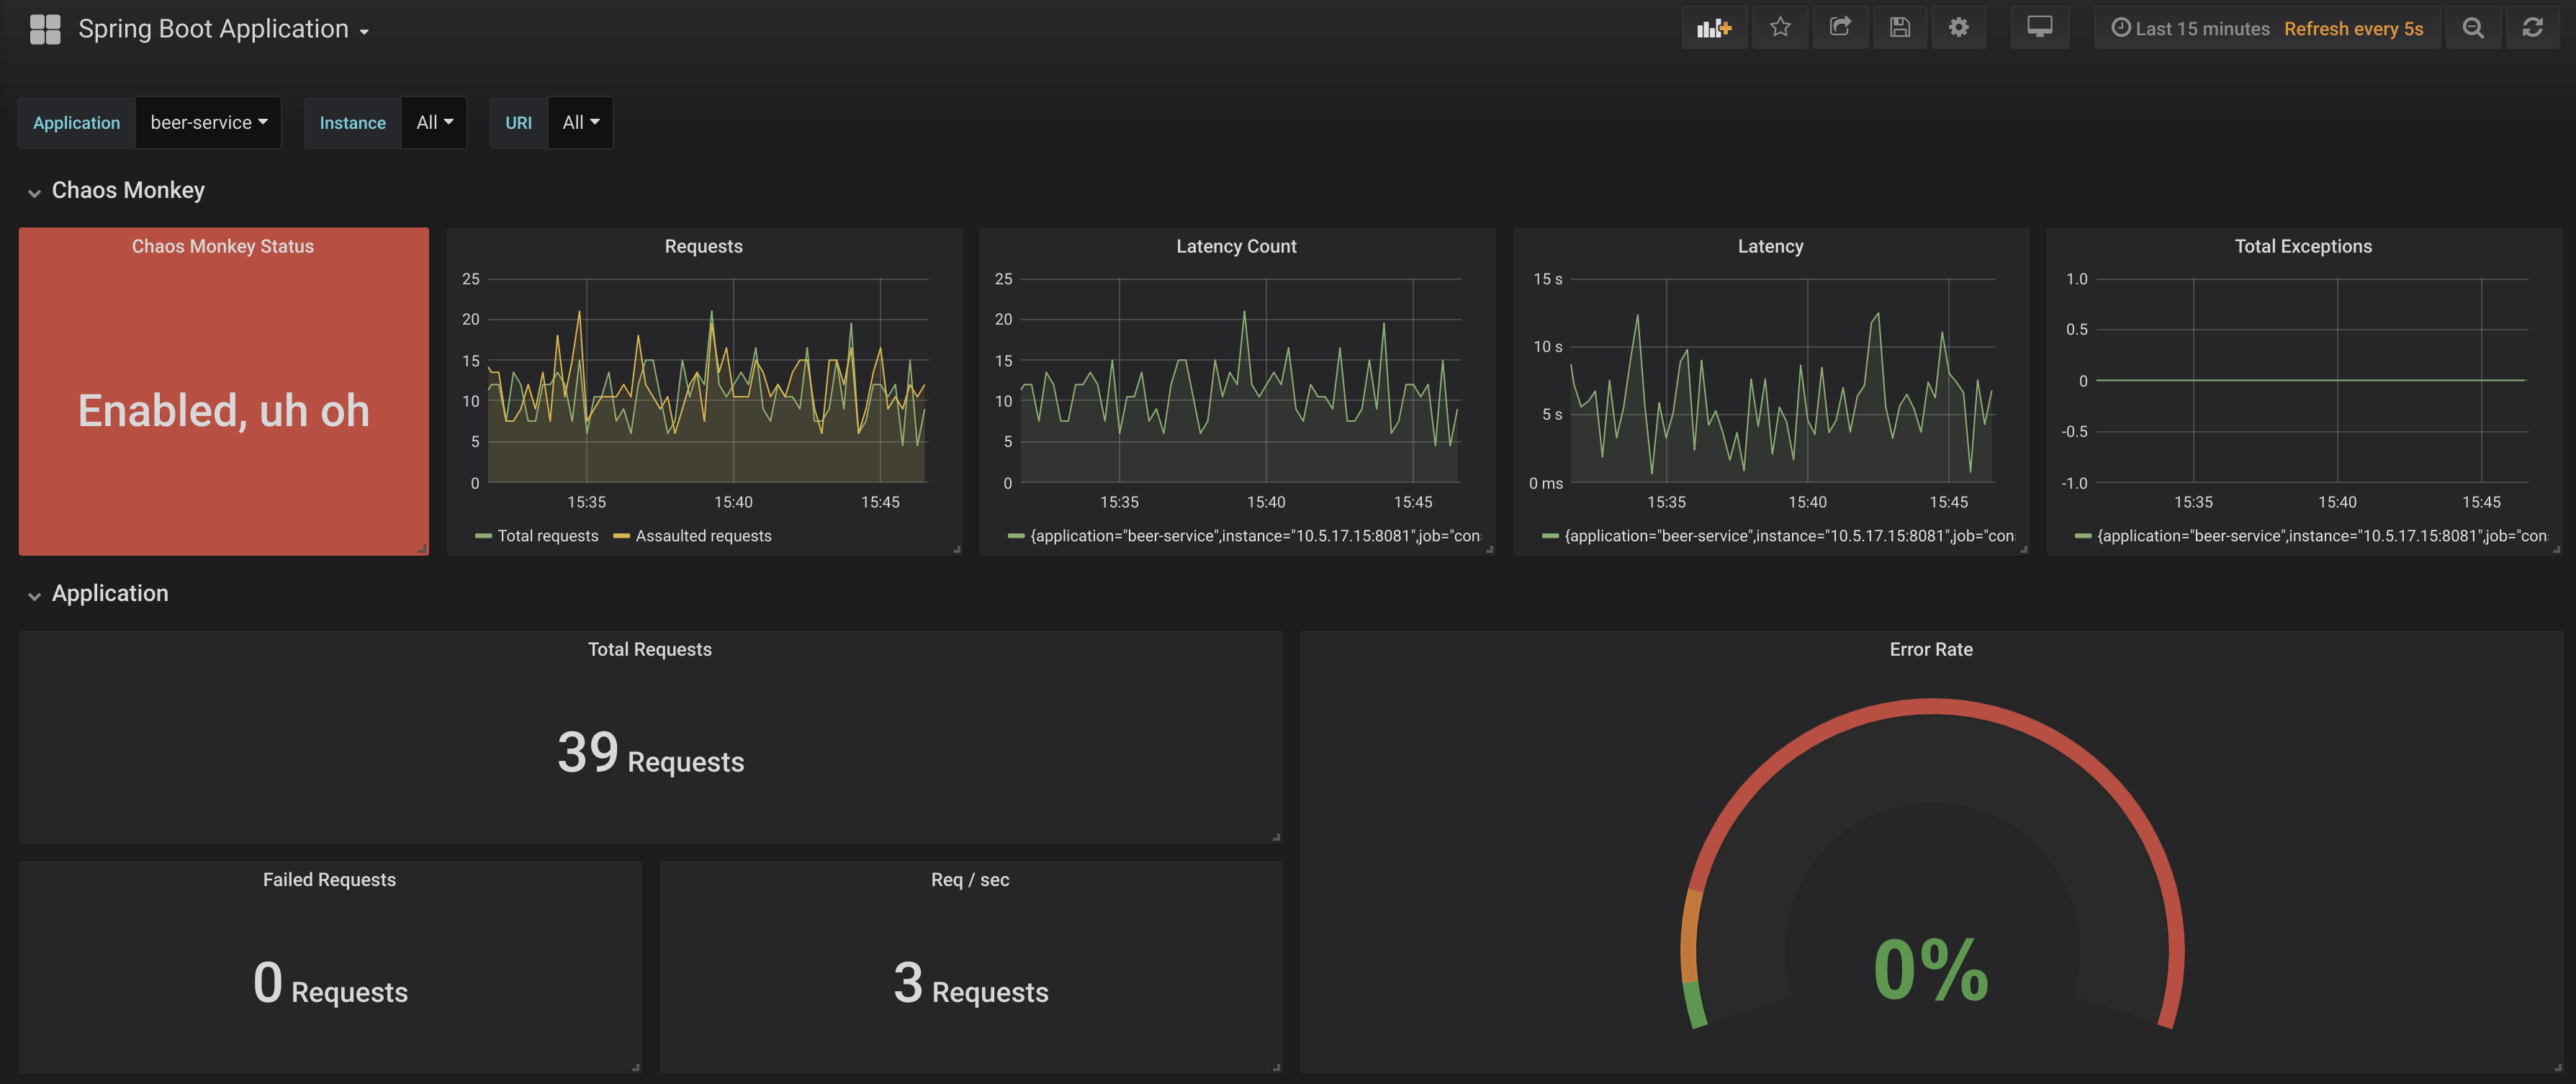Open the Instance All dropdown

[434, 122]
